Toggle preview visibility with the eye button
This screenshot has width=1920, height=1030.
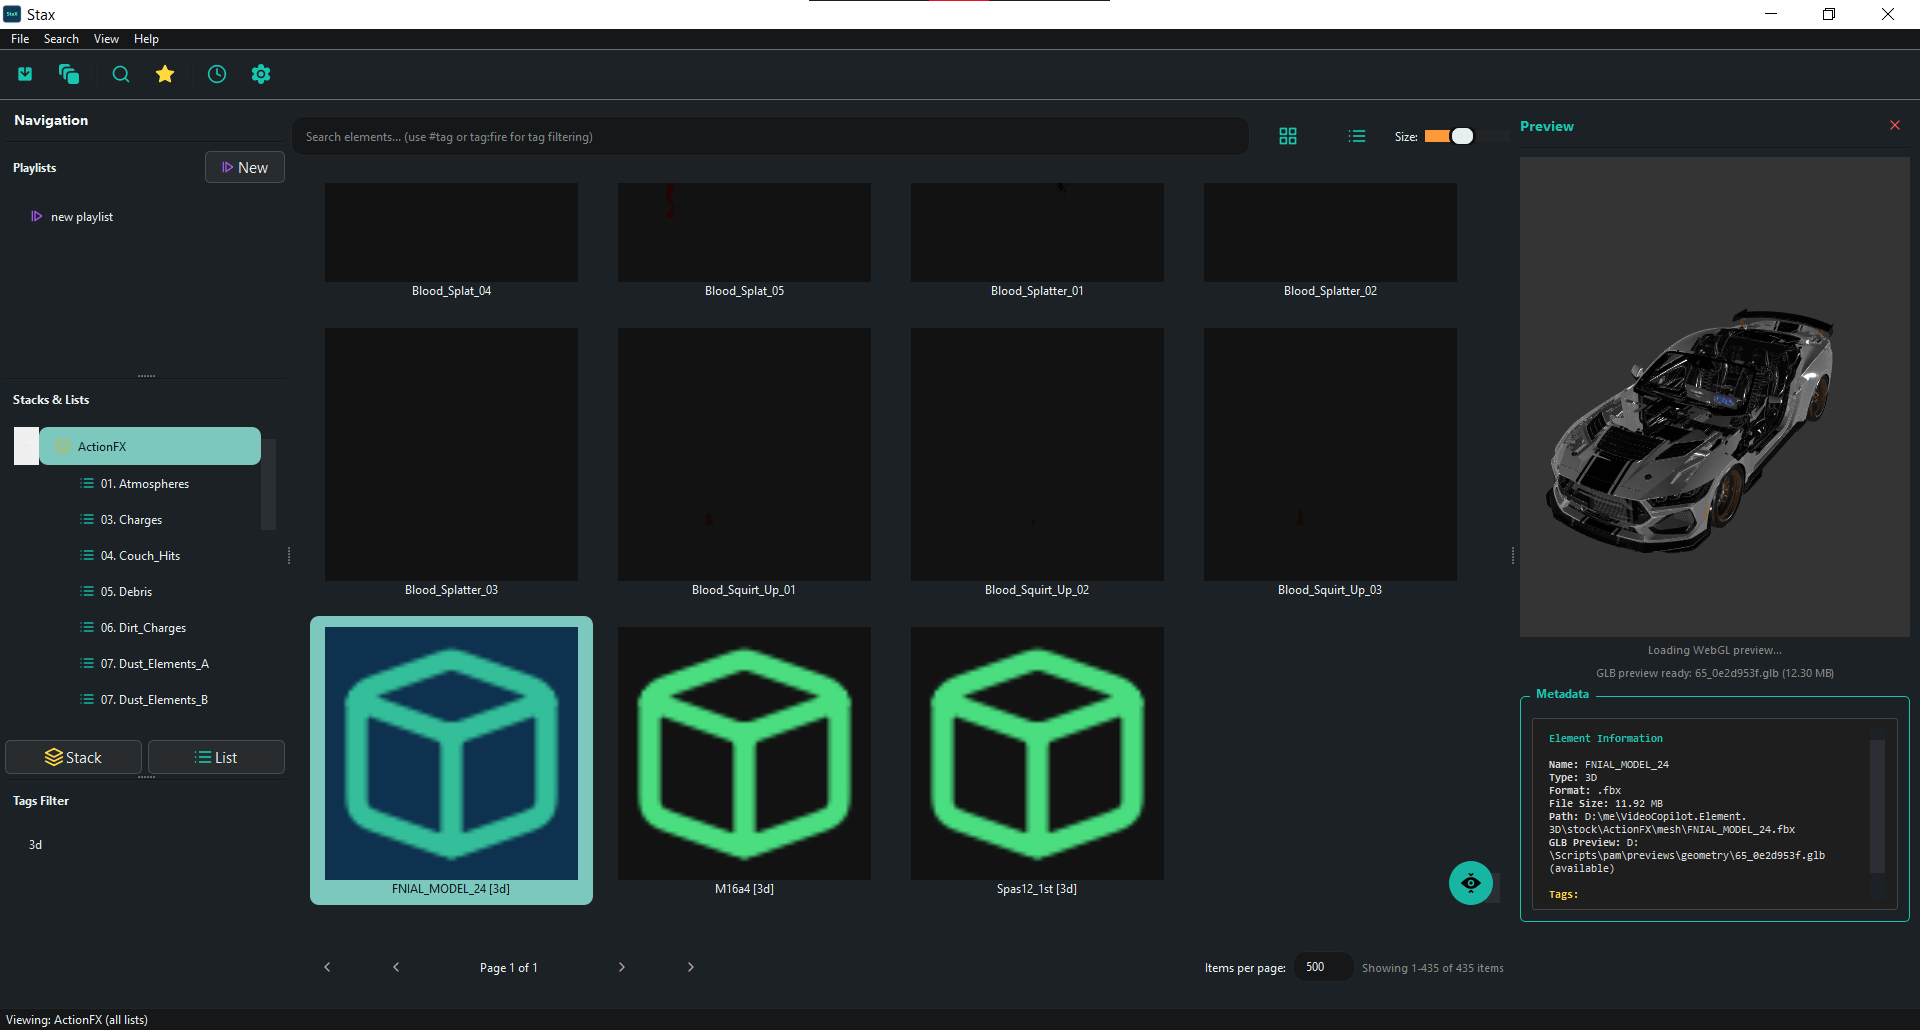[1470, 883]
